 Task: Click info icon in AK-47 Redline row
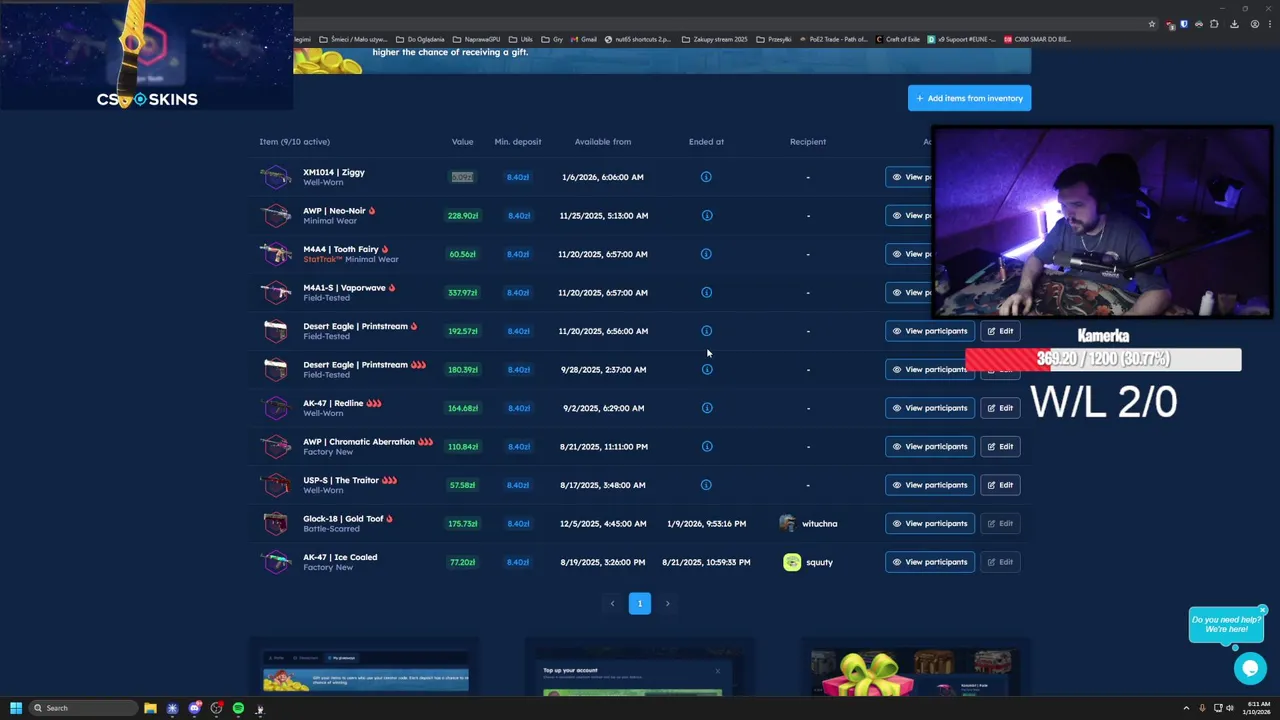pos(706,408)
